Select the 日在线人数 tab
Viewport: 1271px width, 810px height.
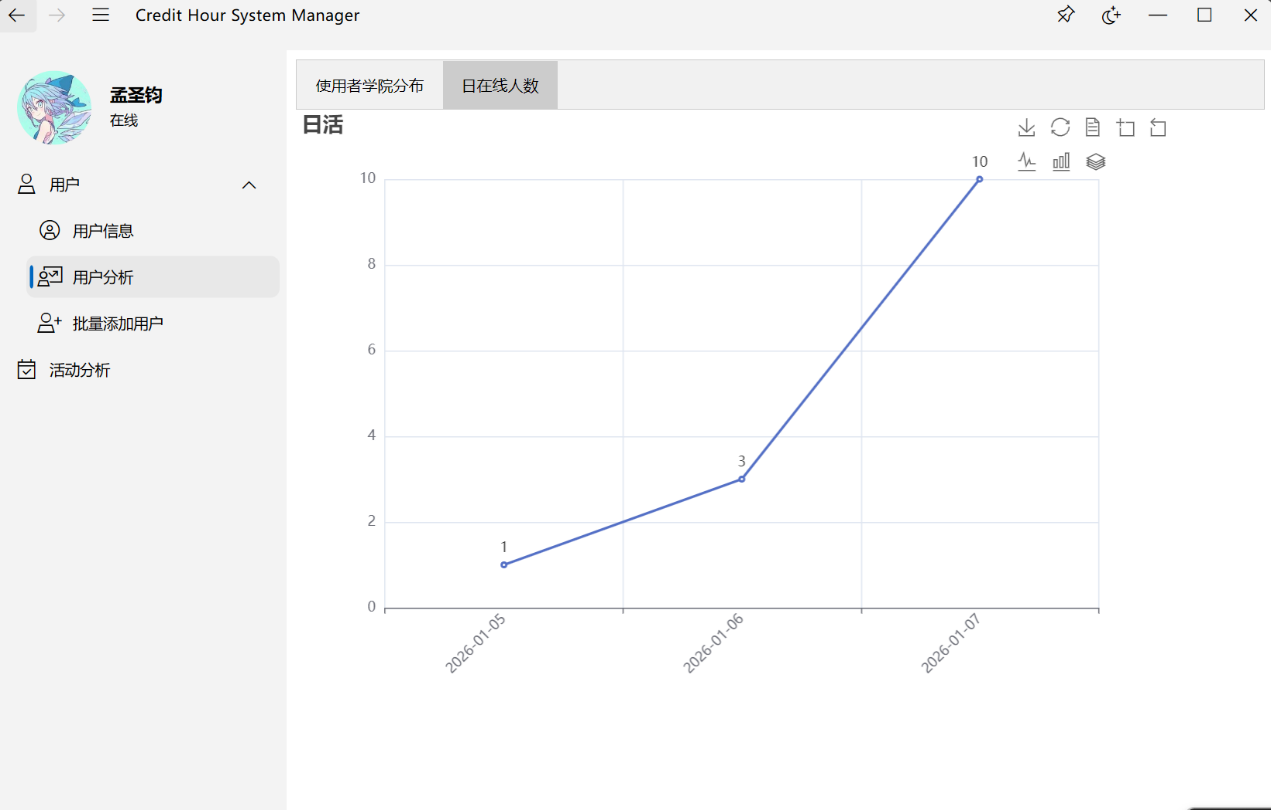(x=500, y=86)
